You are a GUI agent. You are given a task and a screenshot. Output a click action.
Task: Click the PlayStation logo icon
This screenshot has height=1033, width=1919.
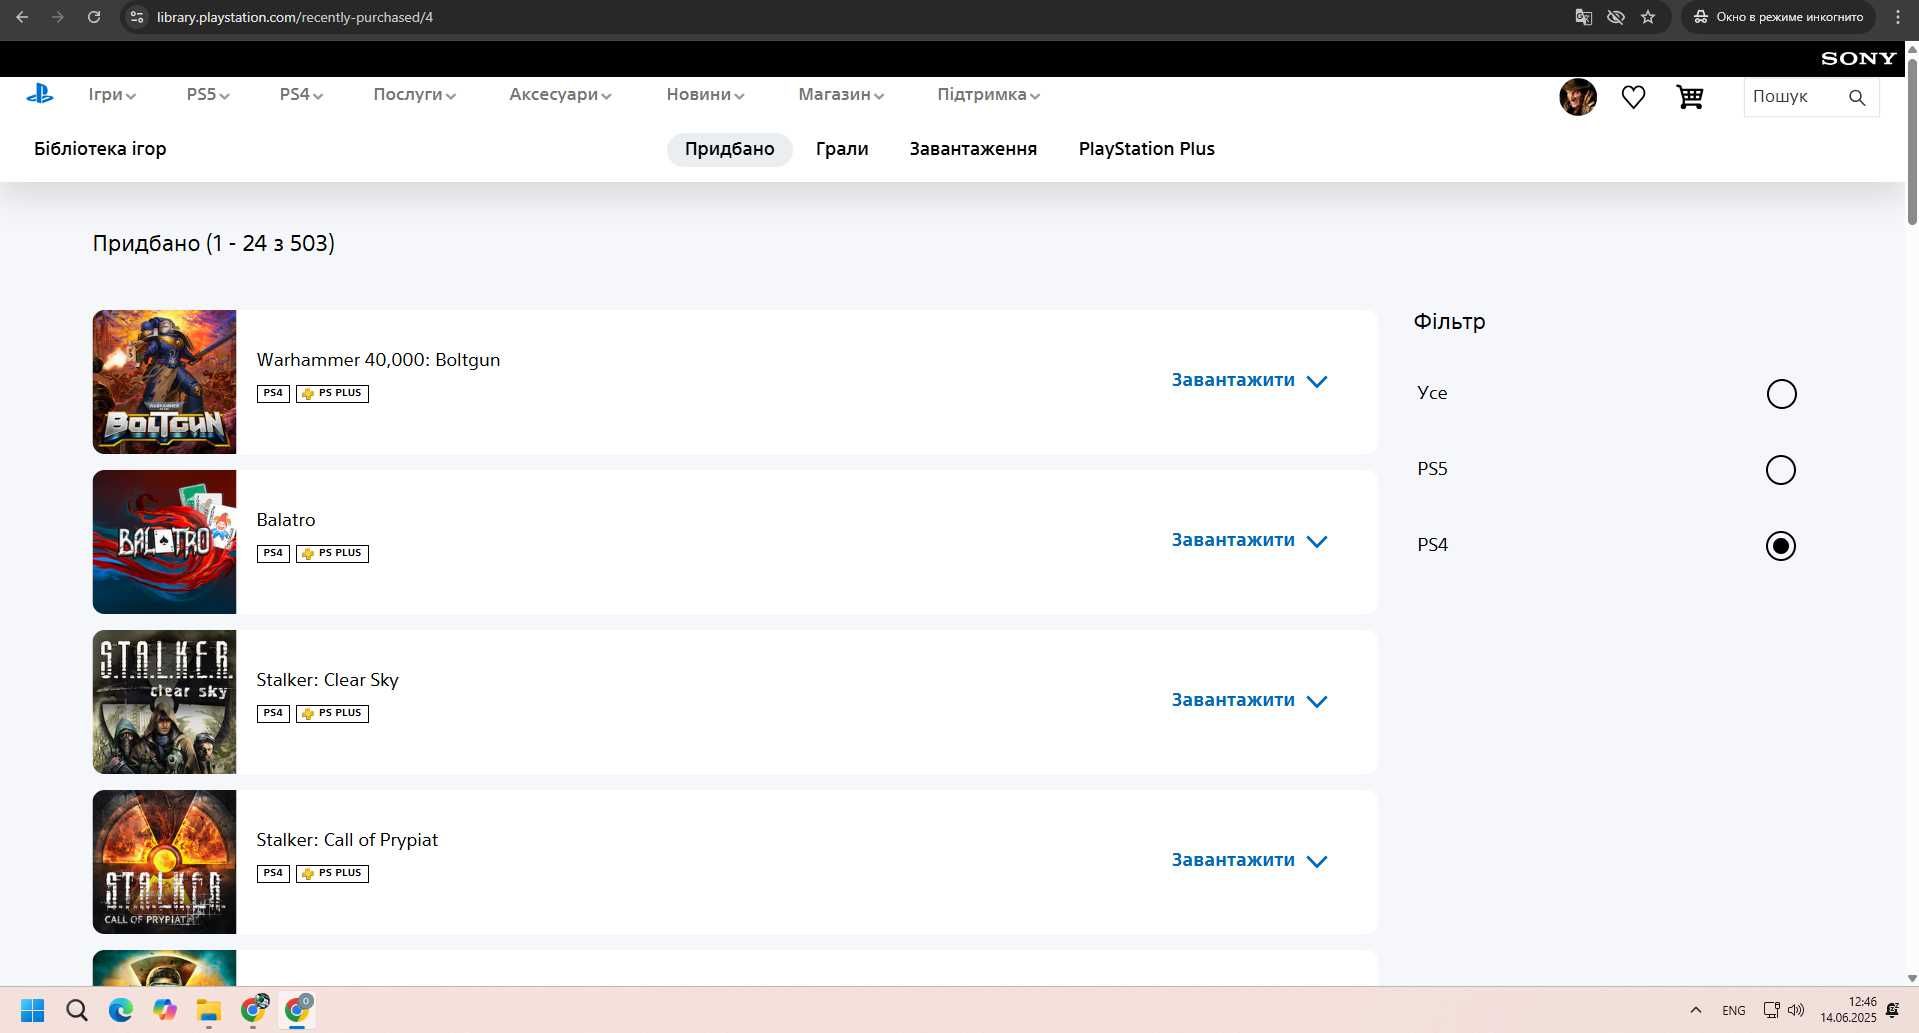click(40, 94)
